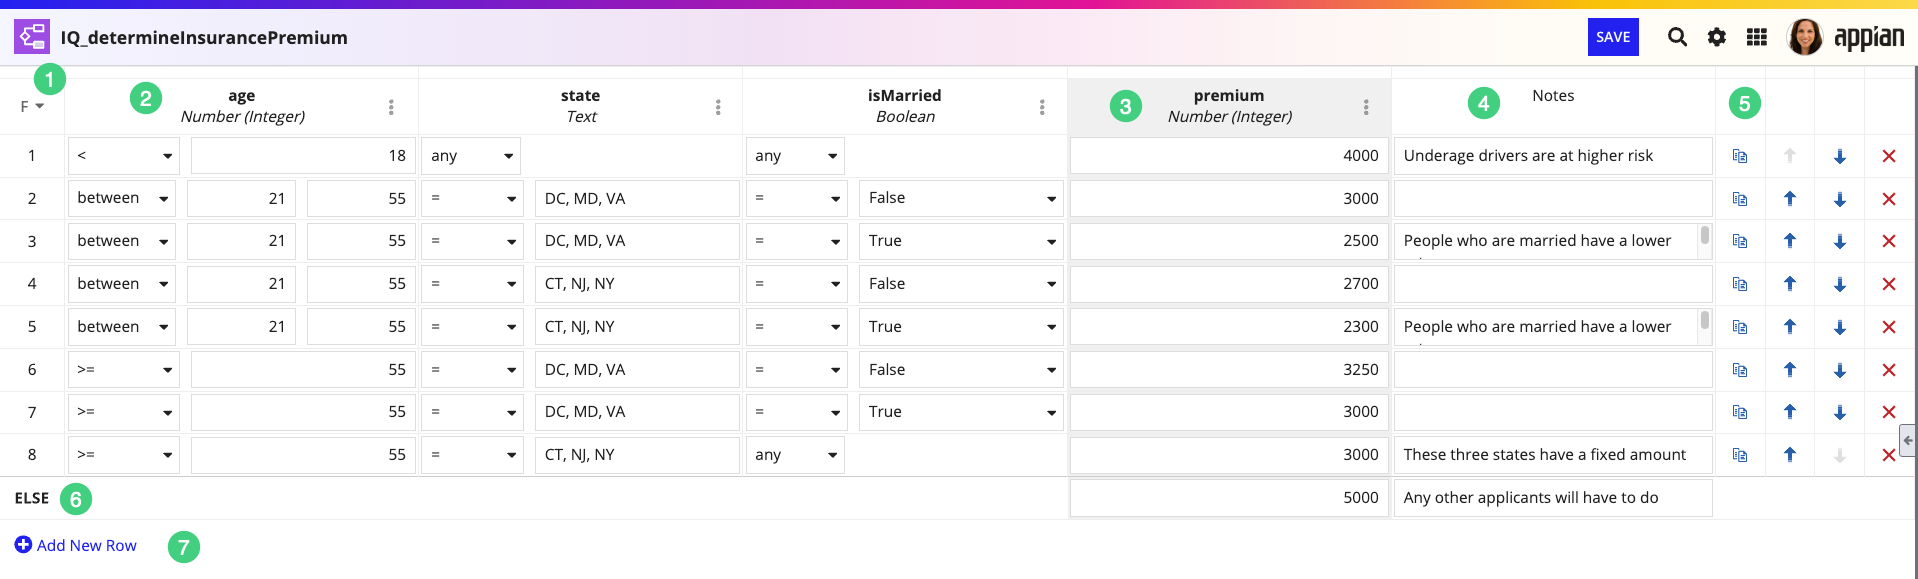Image resolution: width=1918 pixels, height=579 pixels.
Task: Open the age column options menu
Action: 391,107
